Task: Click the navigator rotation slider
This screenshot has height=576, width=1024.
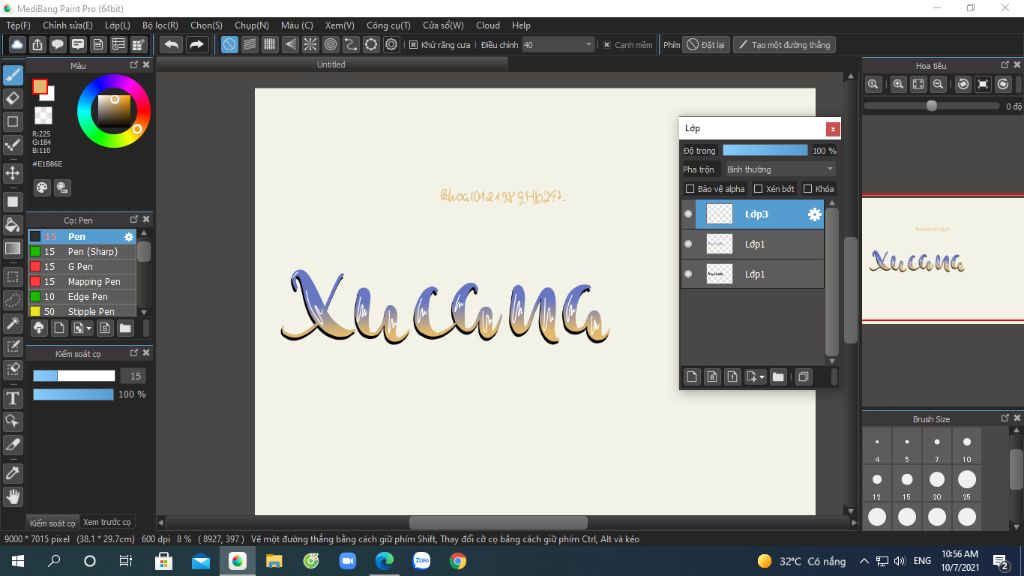Action: pos(931,106)
